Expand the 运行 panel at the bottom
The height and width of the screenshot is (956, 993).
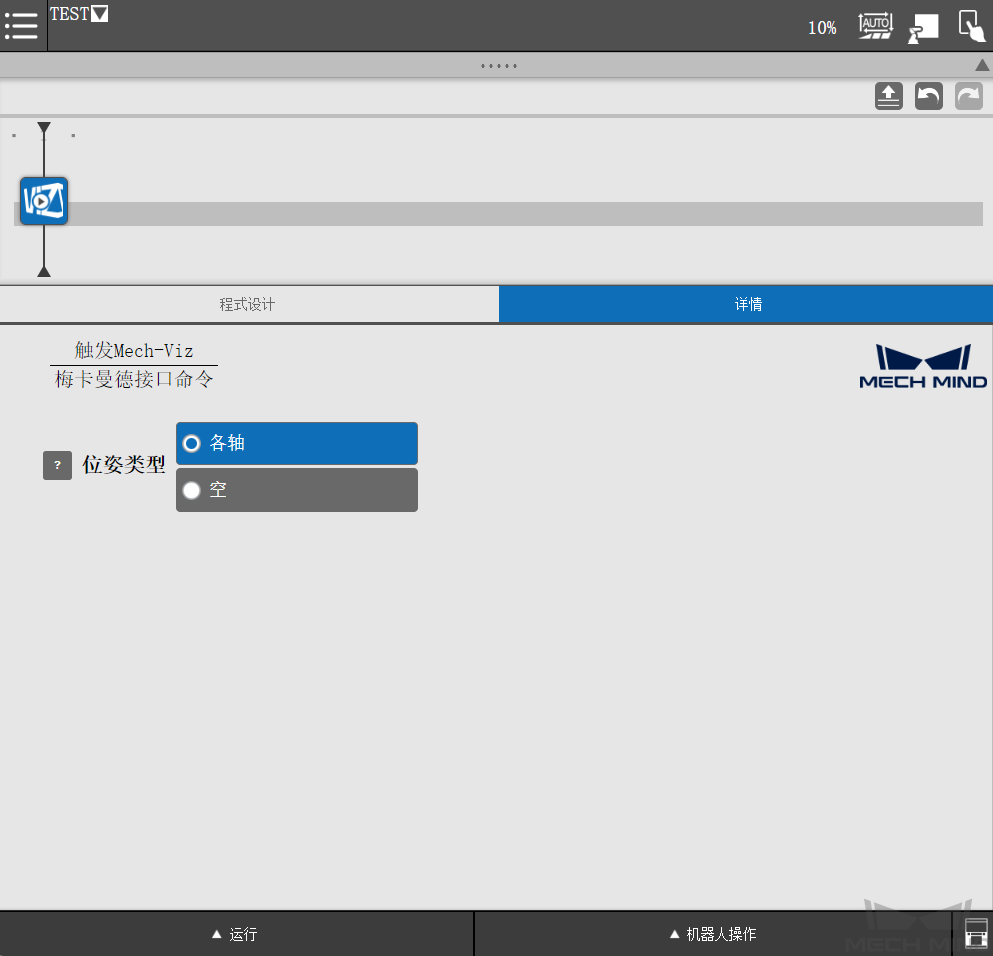237,933
